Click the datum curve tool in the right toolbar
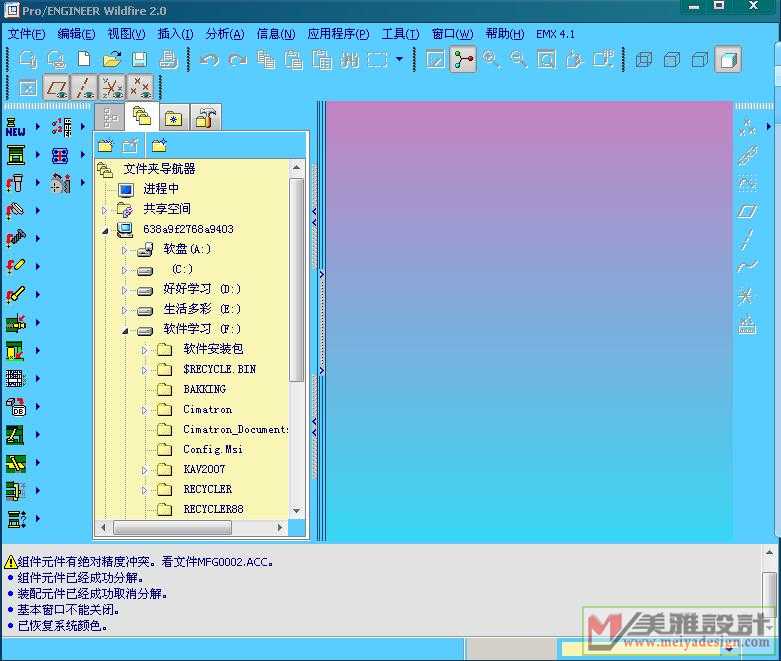This screenshot has height=661, width=781. point(747,266)
